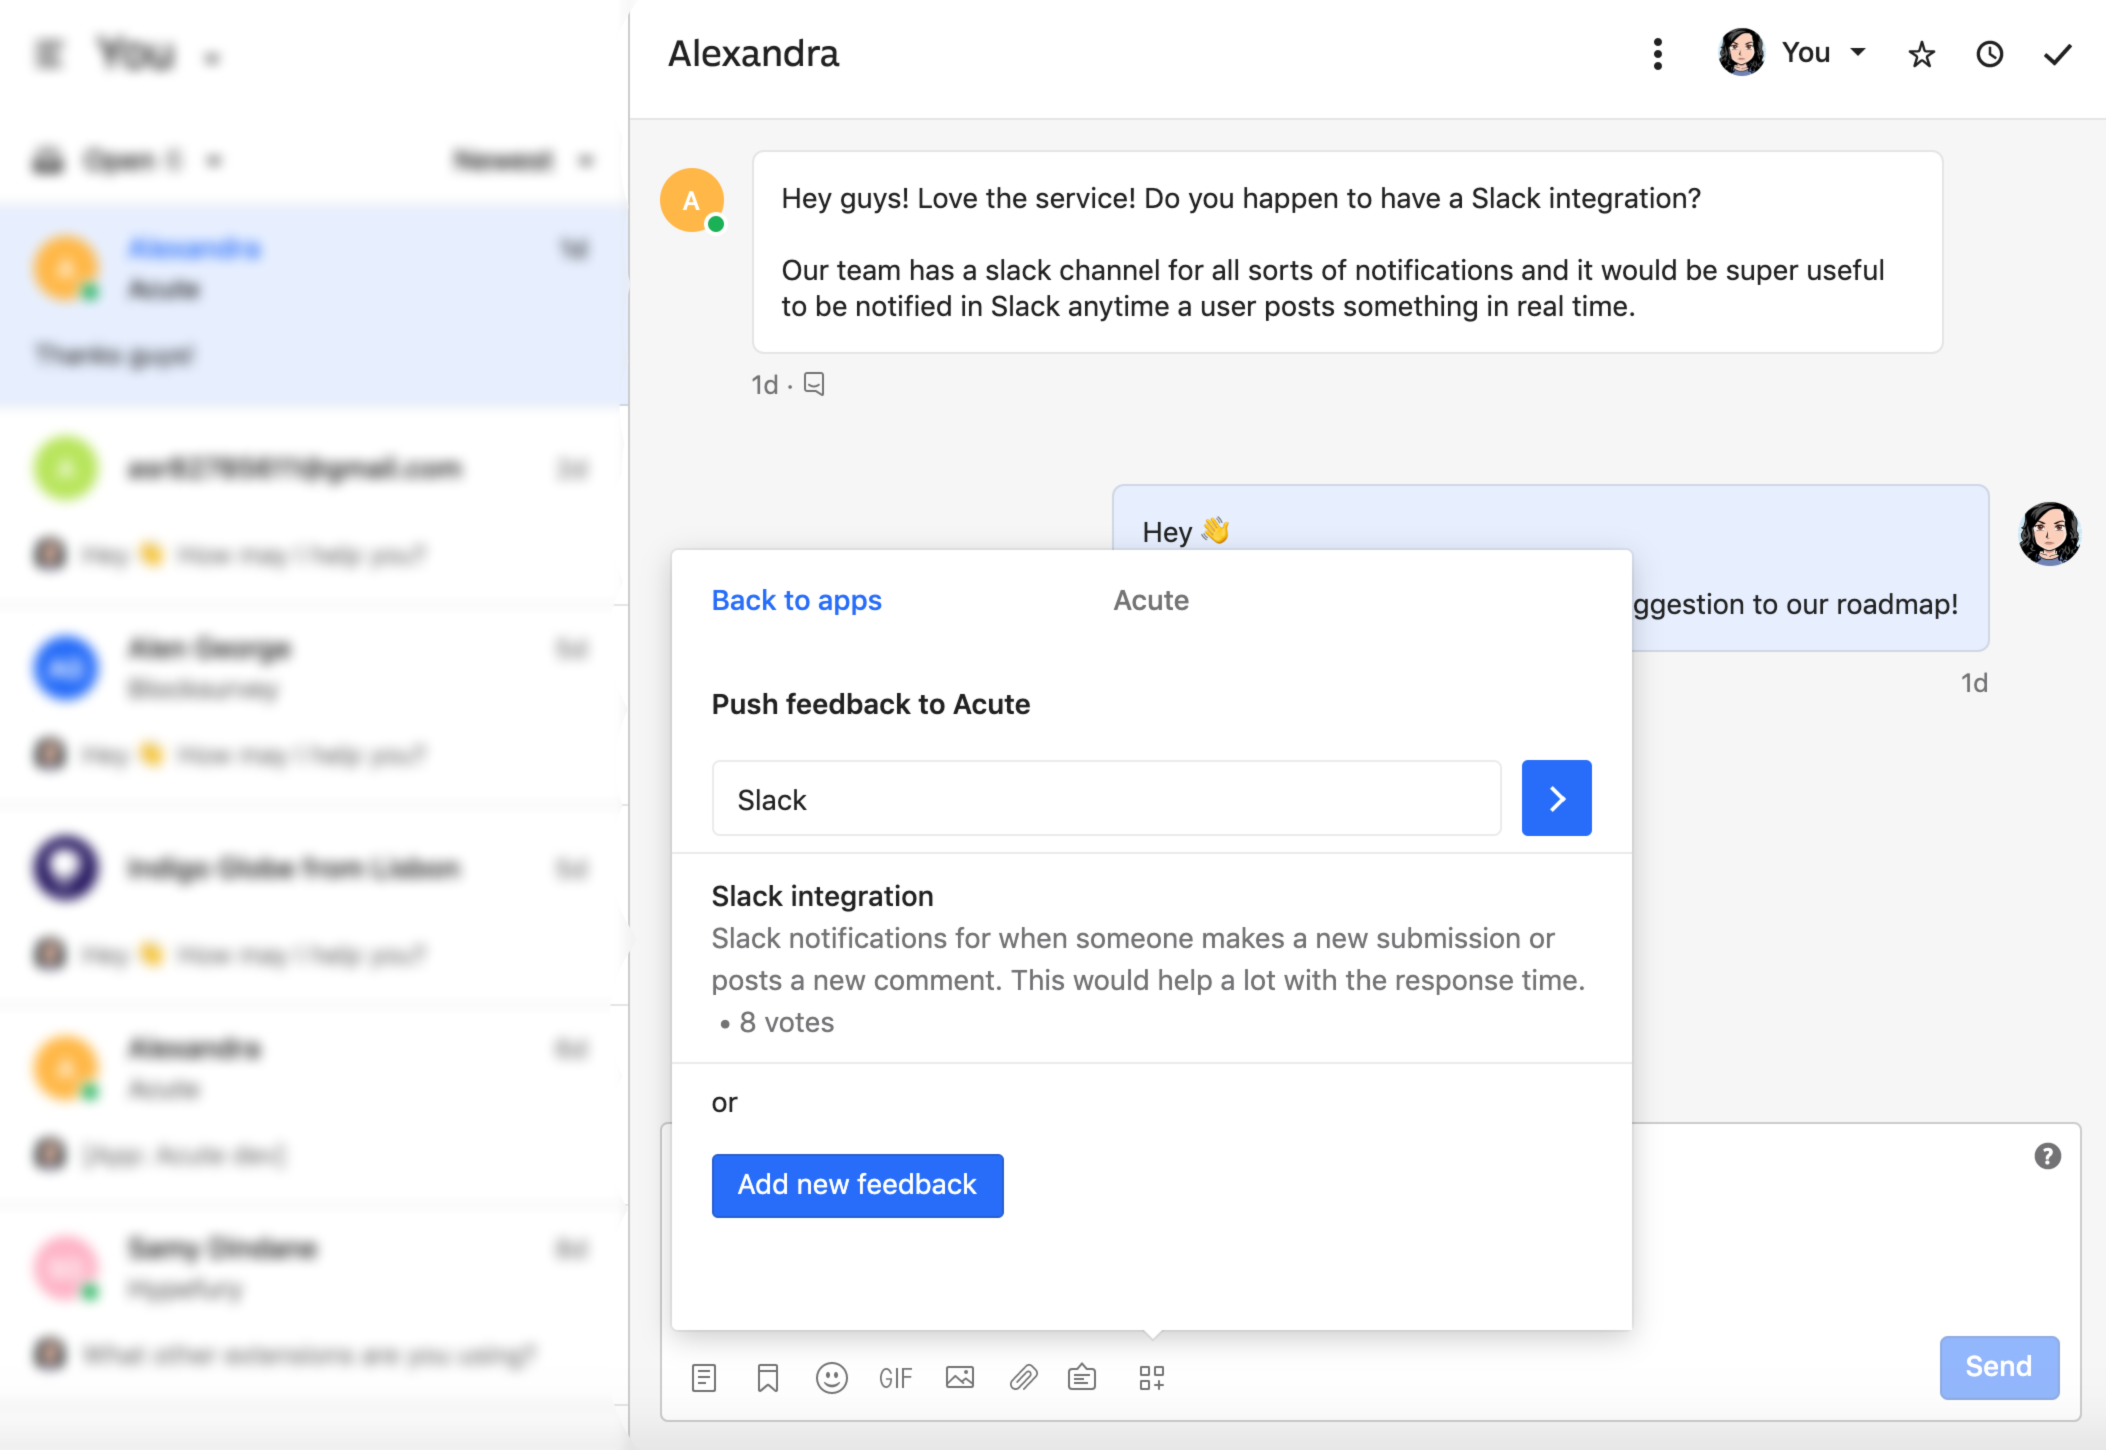Click the Acute app title label
Viewport: 2106px width, 1450px height.
[x=1151, y=600]
